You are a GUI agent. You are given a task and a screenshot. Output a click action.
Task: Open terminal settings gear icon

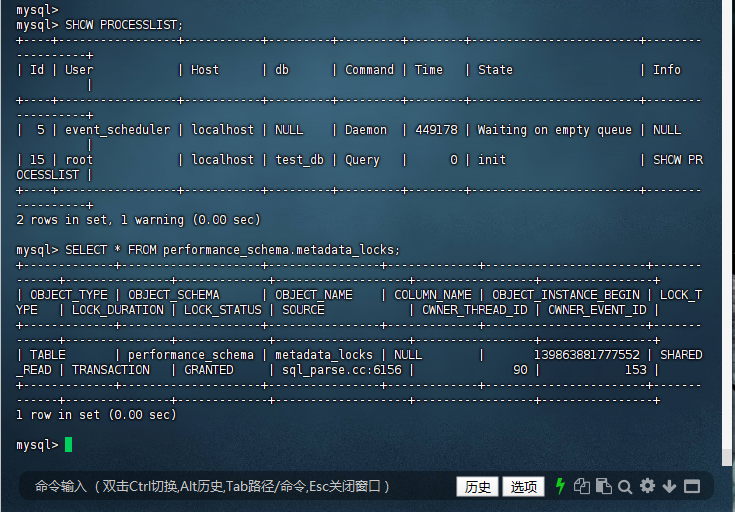point(647,486)
